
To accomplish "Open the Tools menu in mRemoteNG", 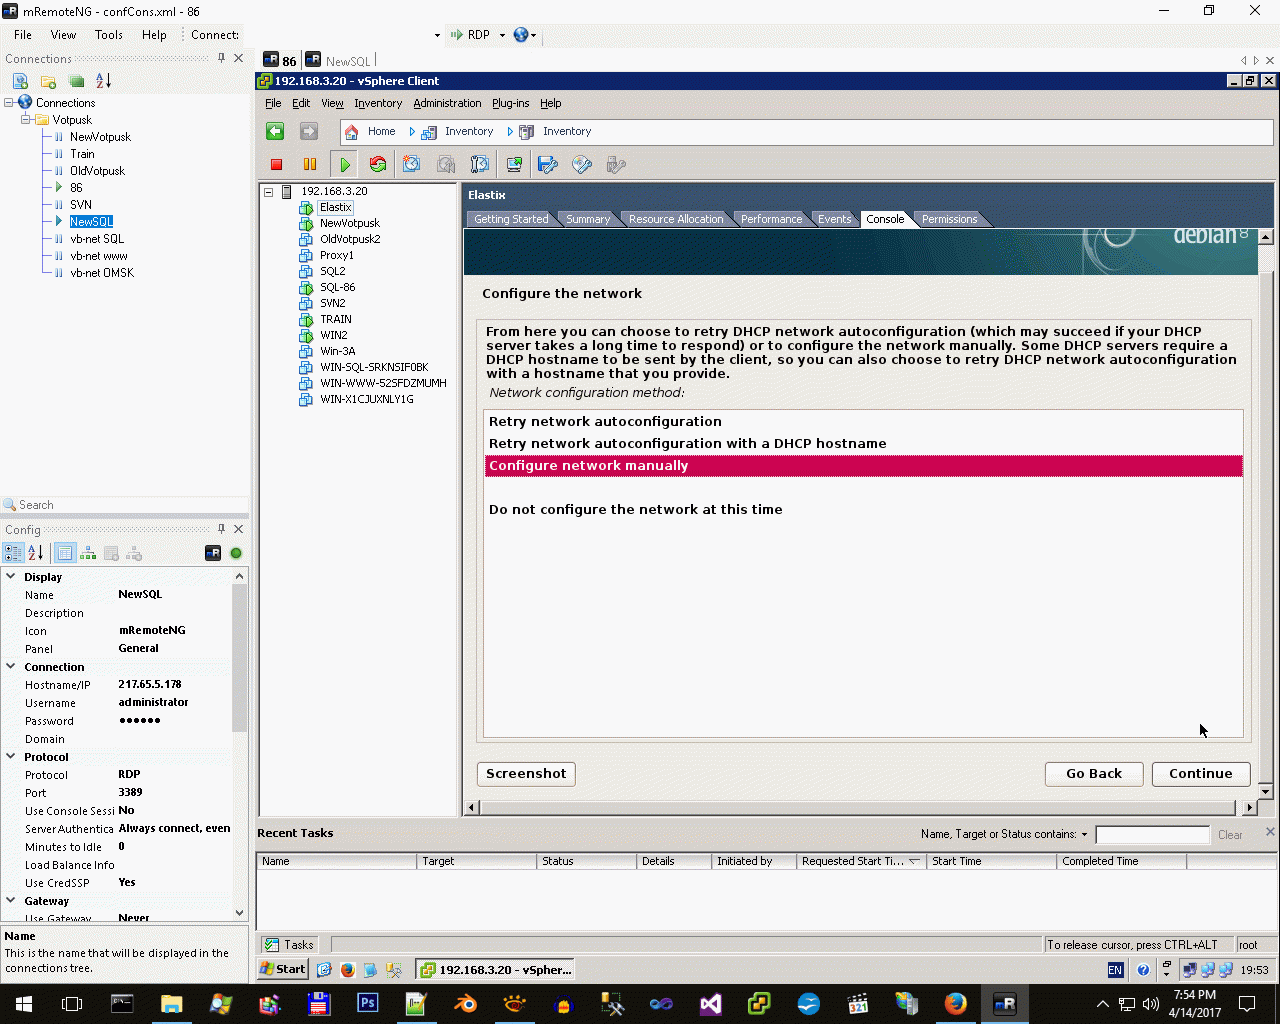I will [x=109, y=35].
